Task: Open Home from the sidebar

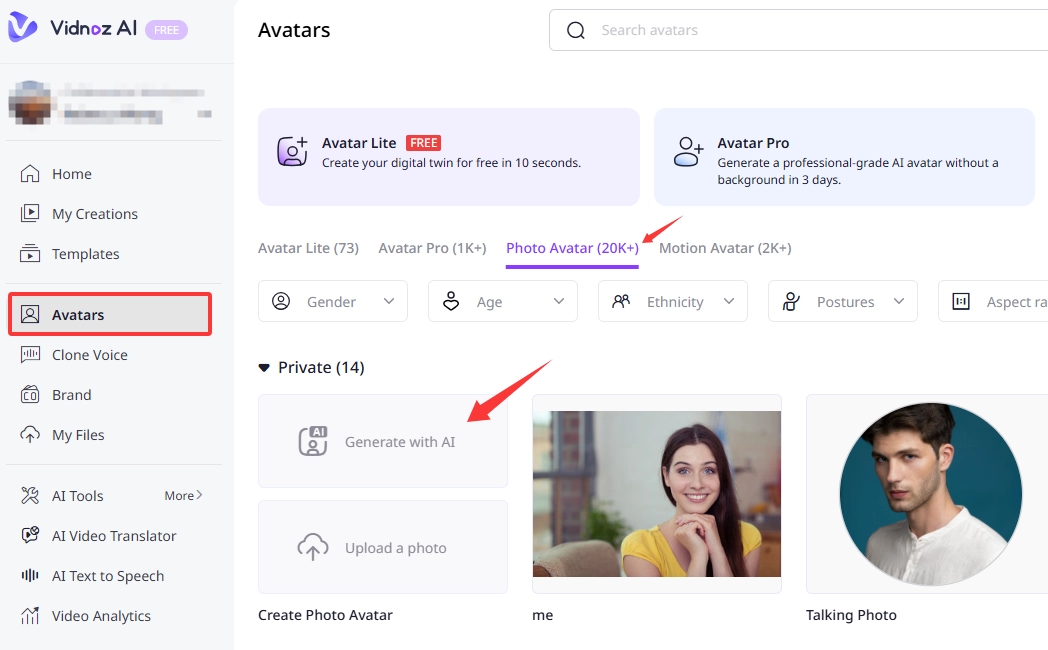Action: click(71, 174)
